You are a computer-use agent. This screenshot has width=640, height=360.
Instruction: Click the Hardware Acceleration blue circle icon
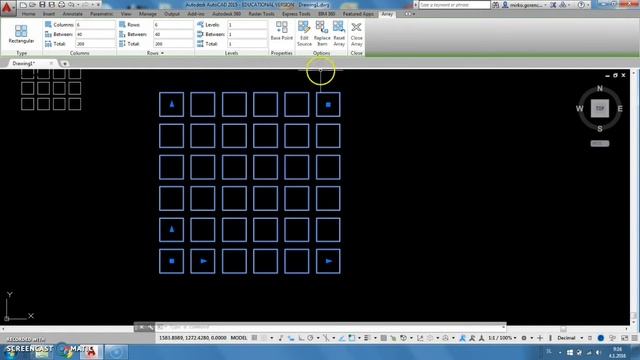coord(600,338)
